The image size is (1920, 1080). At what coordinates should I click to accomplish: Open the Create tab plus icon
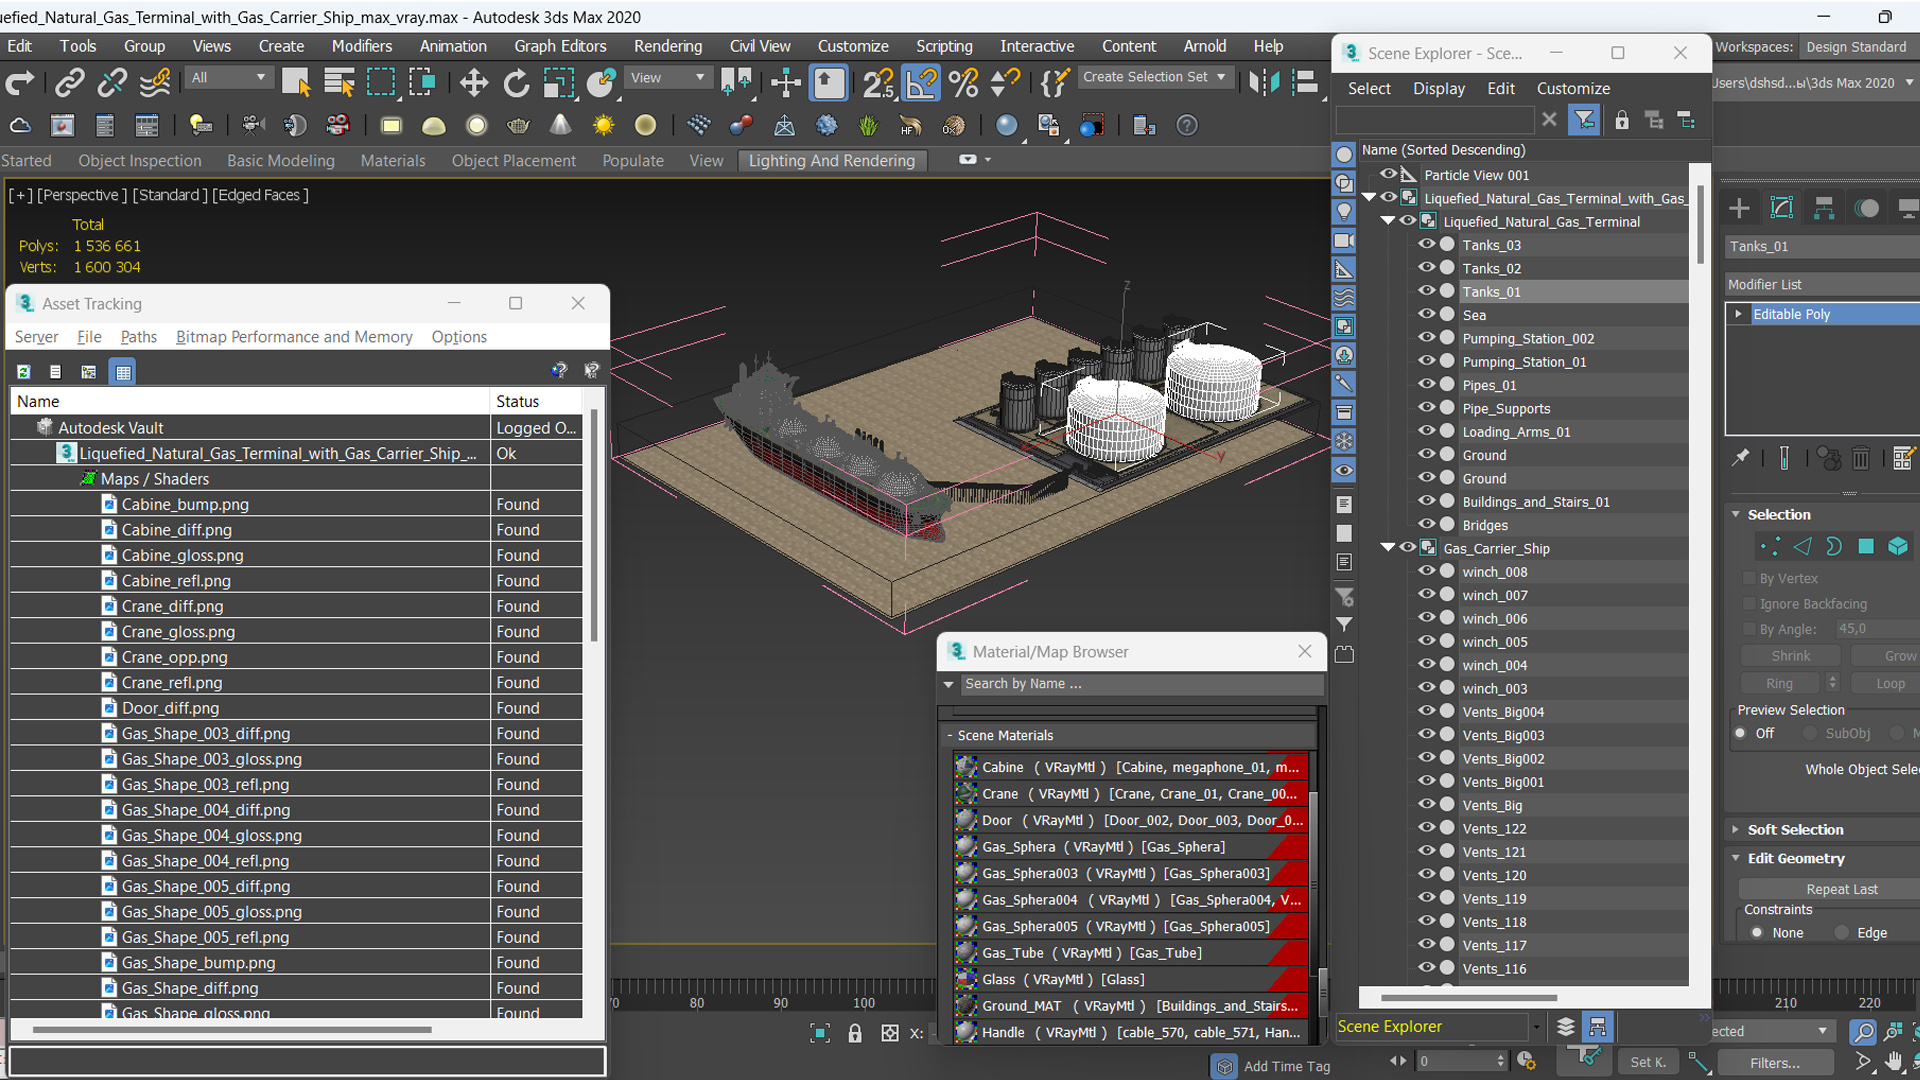tap(1739, 208)
